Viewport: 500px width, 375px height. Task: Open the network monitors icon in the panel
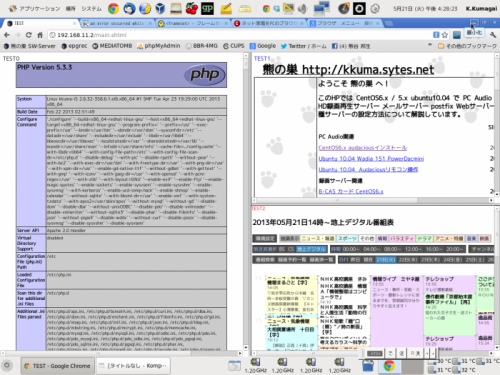pos(321,8)
